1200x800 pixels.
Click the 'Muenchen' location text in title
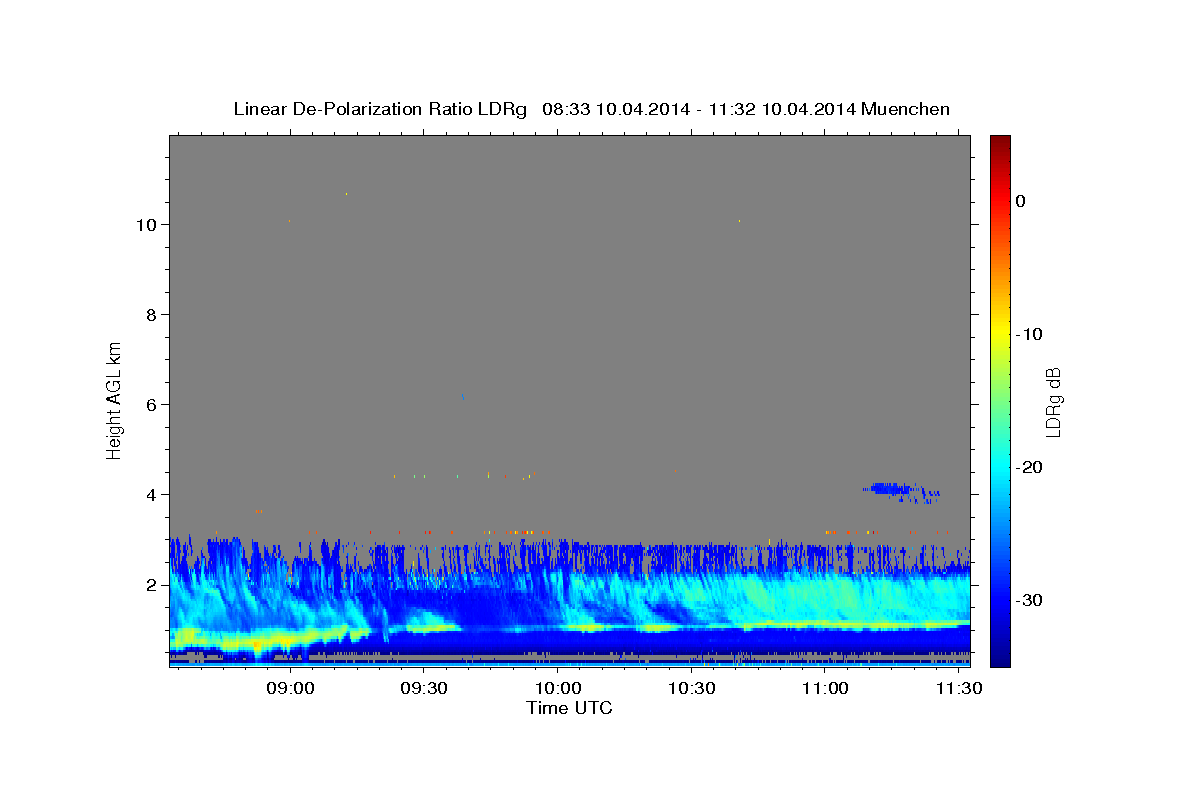coord(905,109)
